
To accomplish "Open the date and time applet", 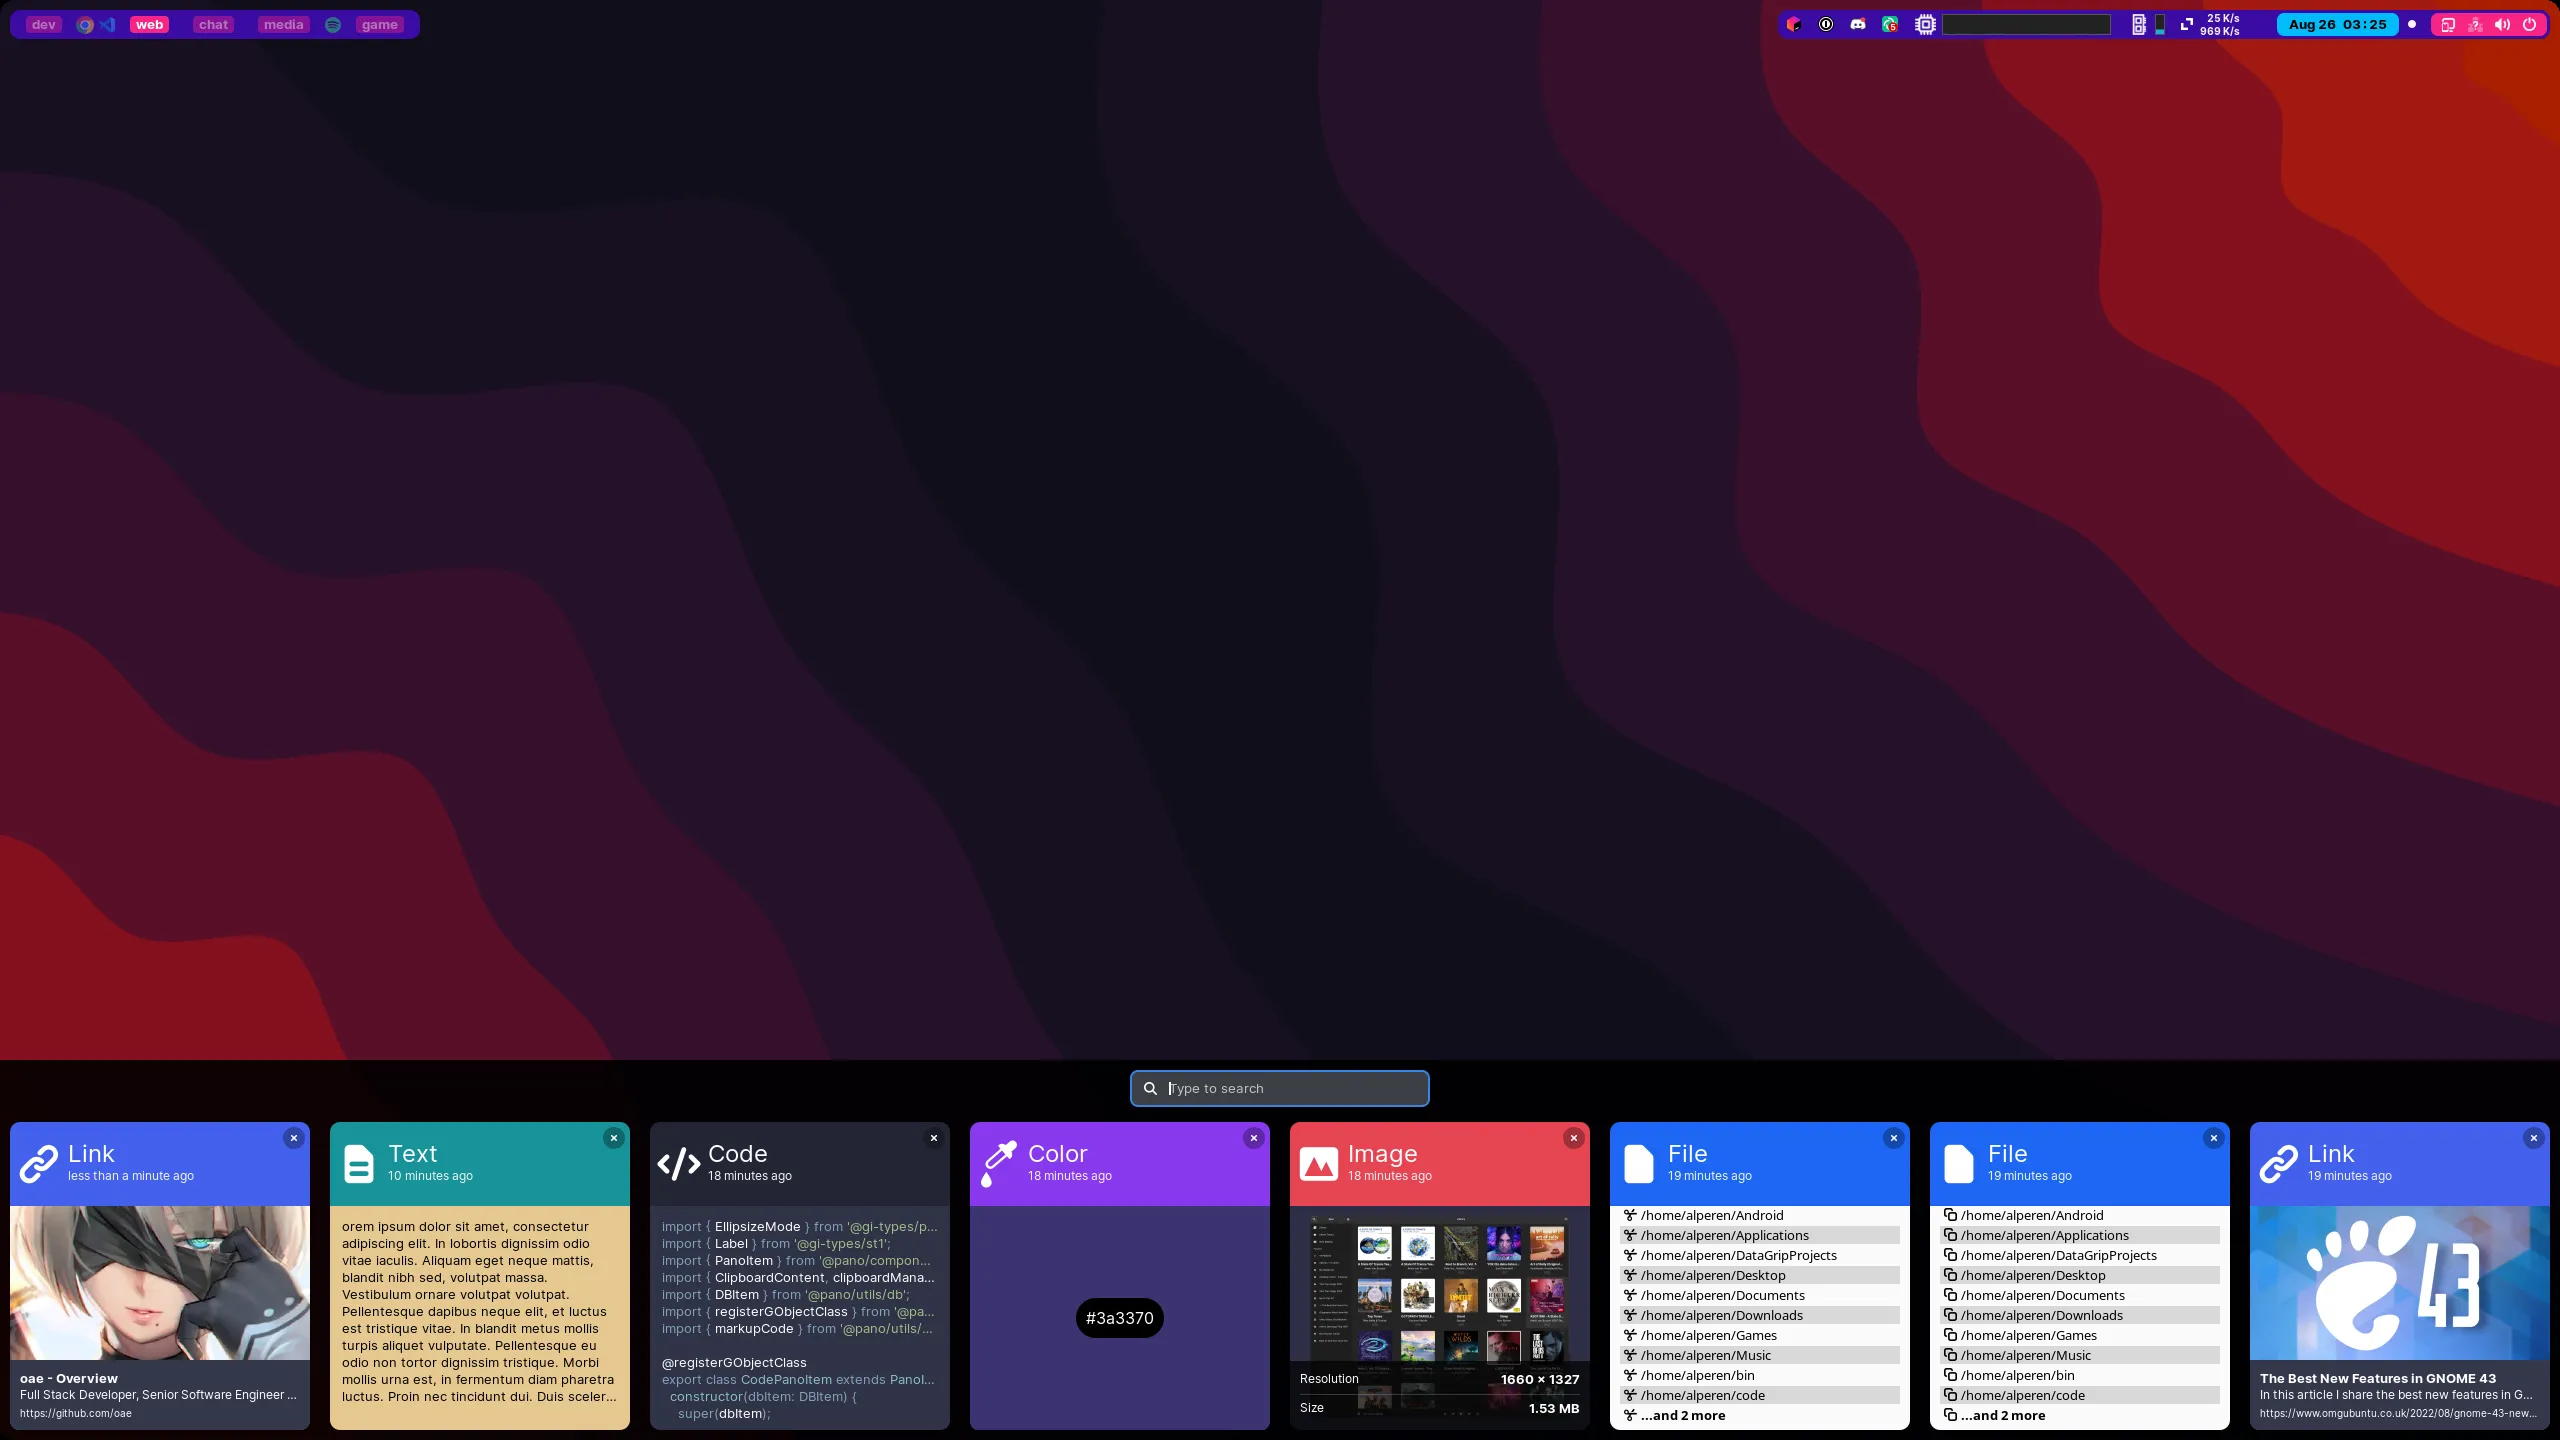I will point(2336,24).
